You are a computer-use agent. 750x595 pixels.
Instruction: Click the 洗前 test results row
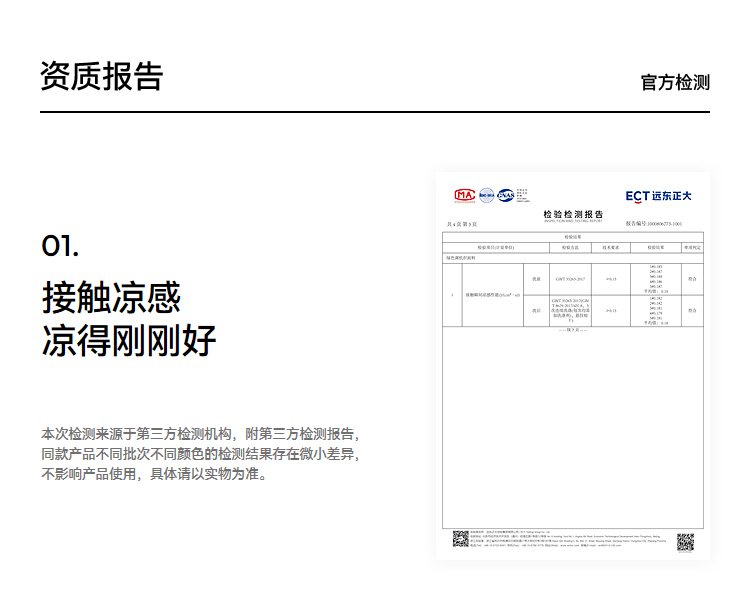572,277
